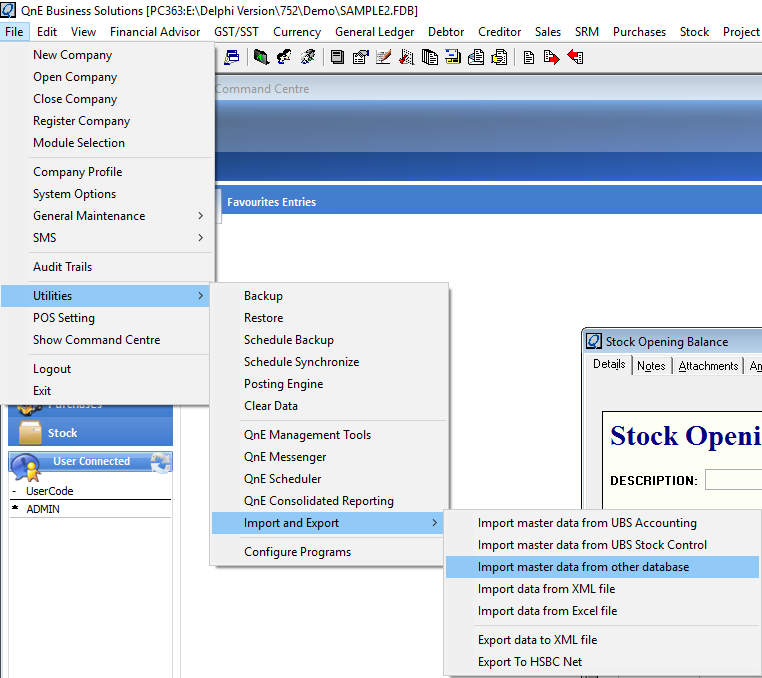Image resolution: width=762 pixels, height=678 pixels.
Task: Expand the General Maintenance submenu arrow
Action: pyautogui.click(x=201, y=215)
